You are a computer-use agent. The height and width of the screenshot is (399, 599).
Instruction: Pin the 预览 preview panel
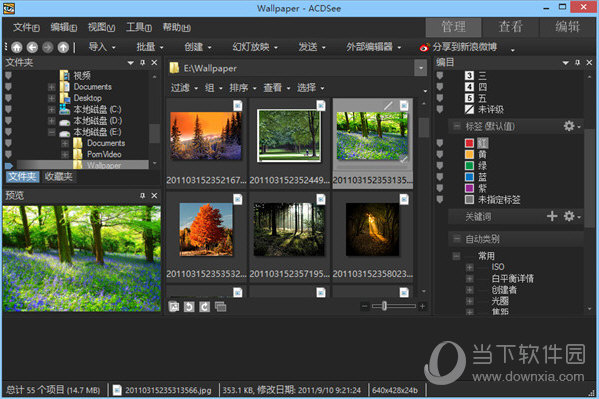[x=142, y=195]
